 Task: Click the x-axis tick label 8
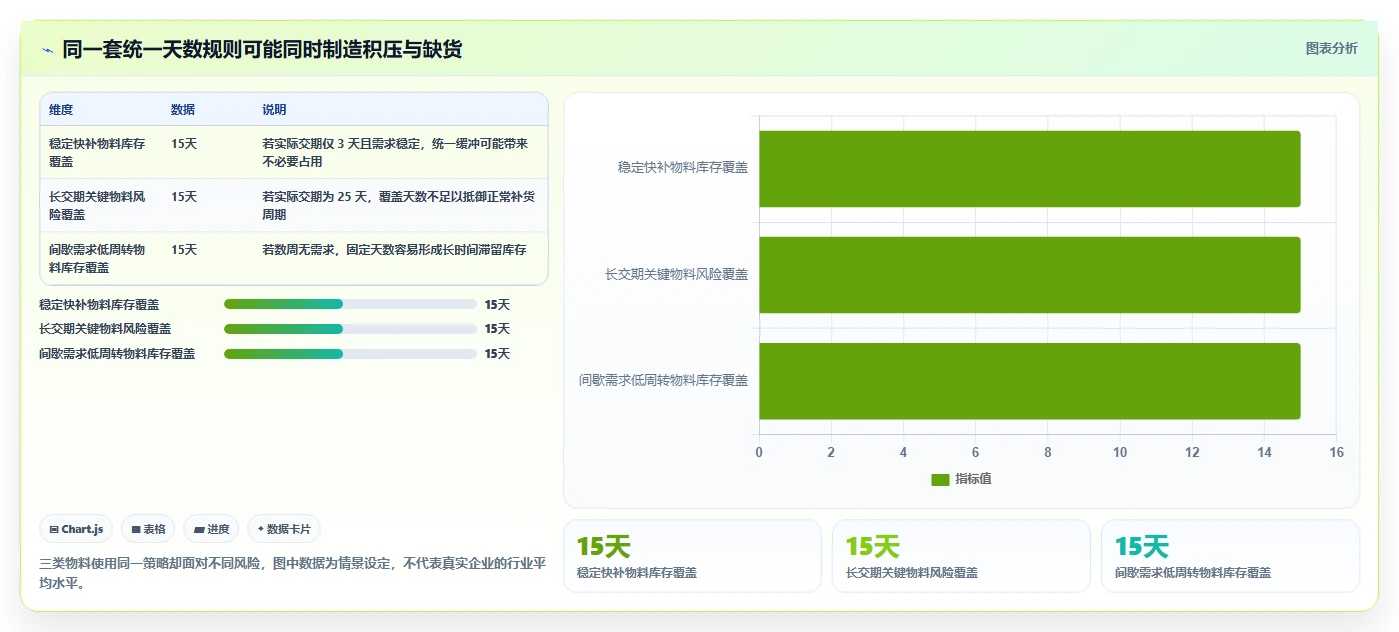(x=1047, y=452)
